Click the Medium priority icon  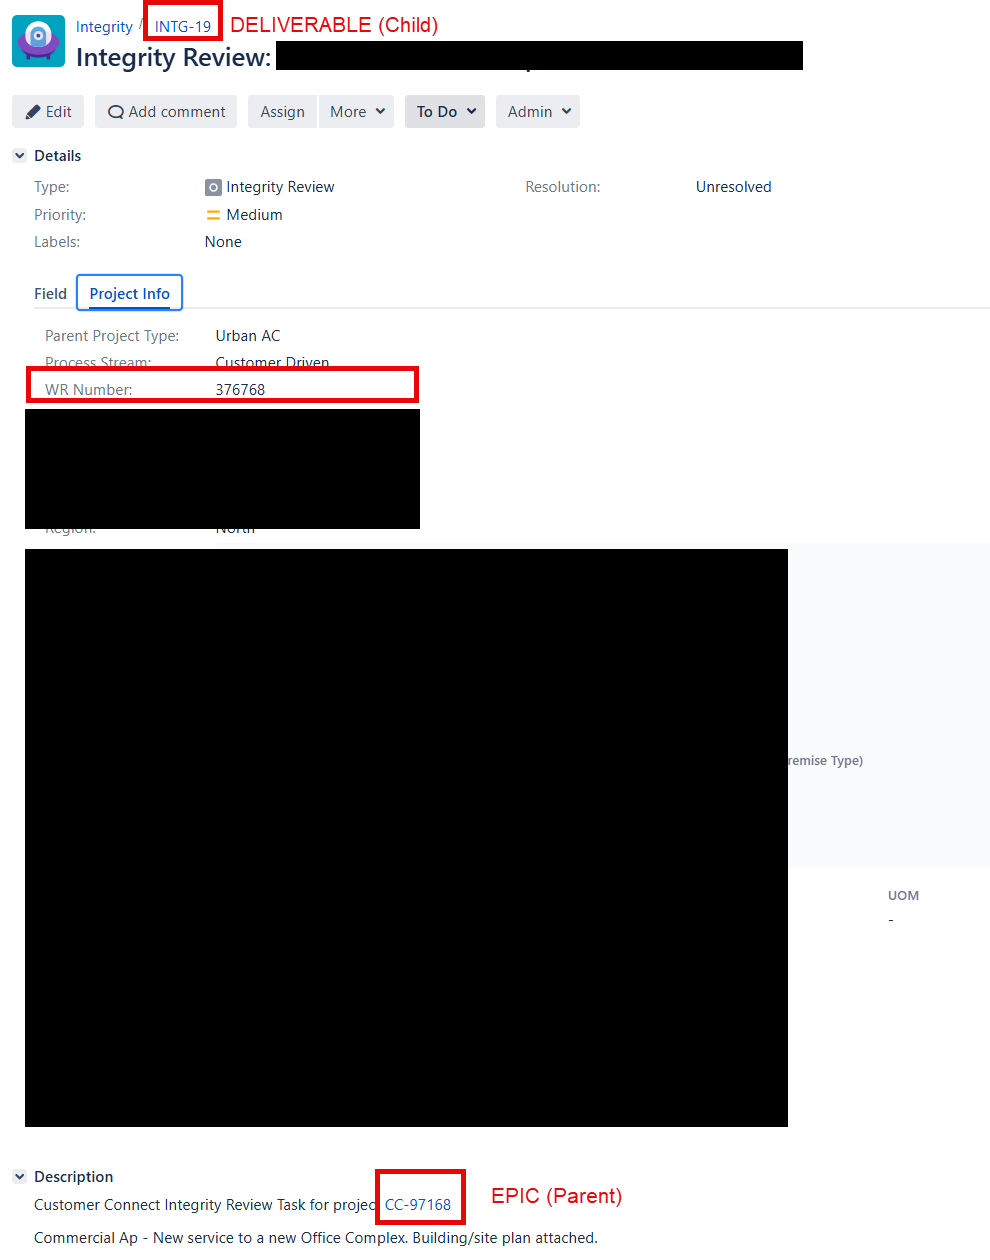(213, 215)
